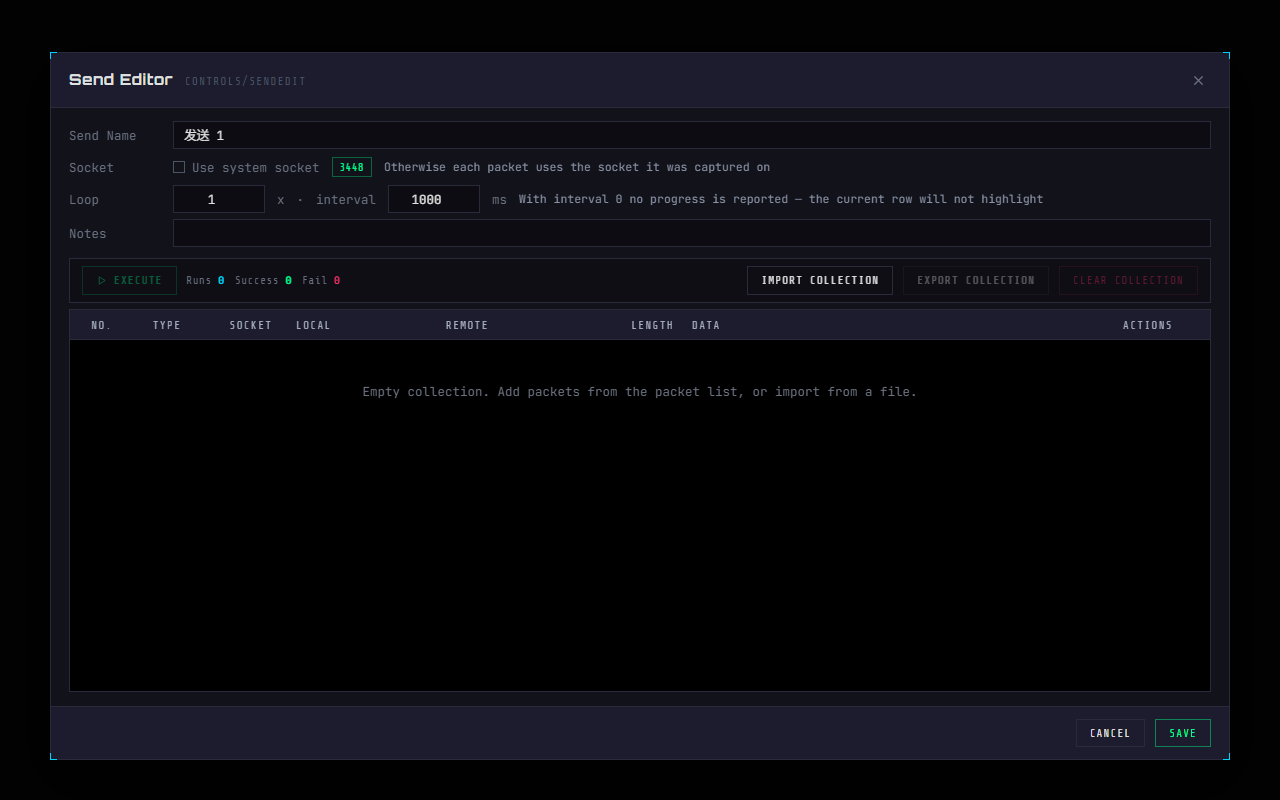Cancel the send edit

[1110, 733]
